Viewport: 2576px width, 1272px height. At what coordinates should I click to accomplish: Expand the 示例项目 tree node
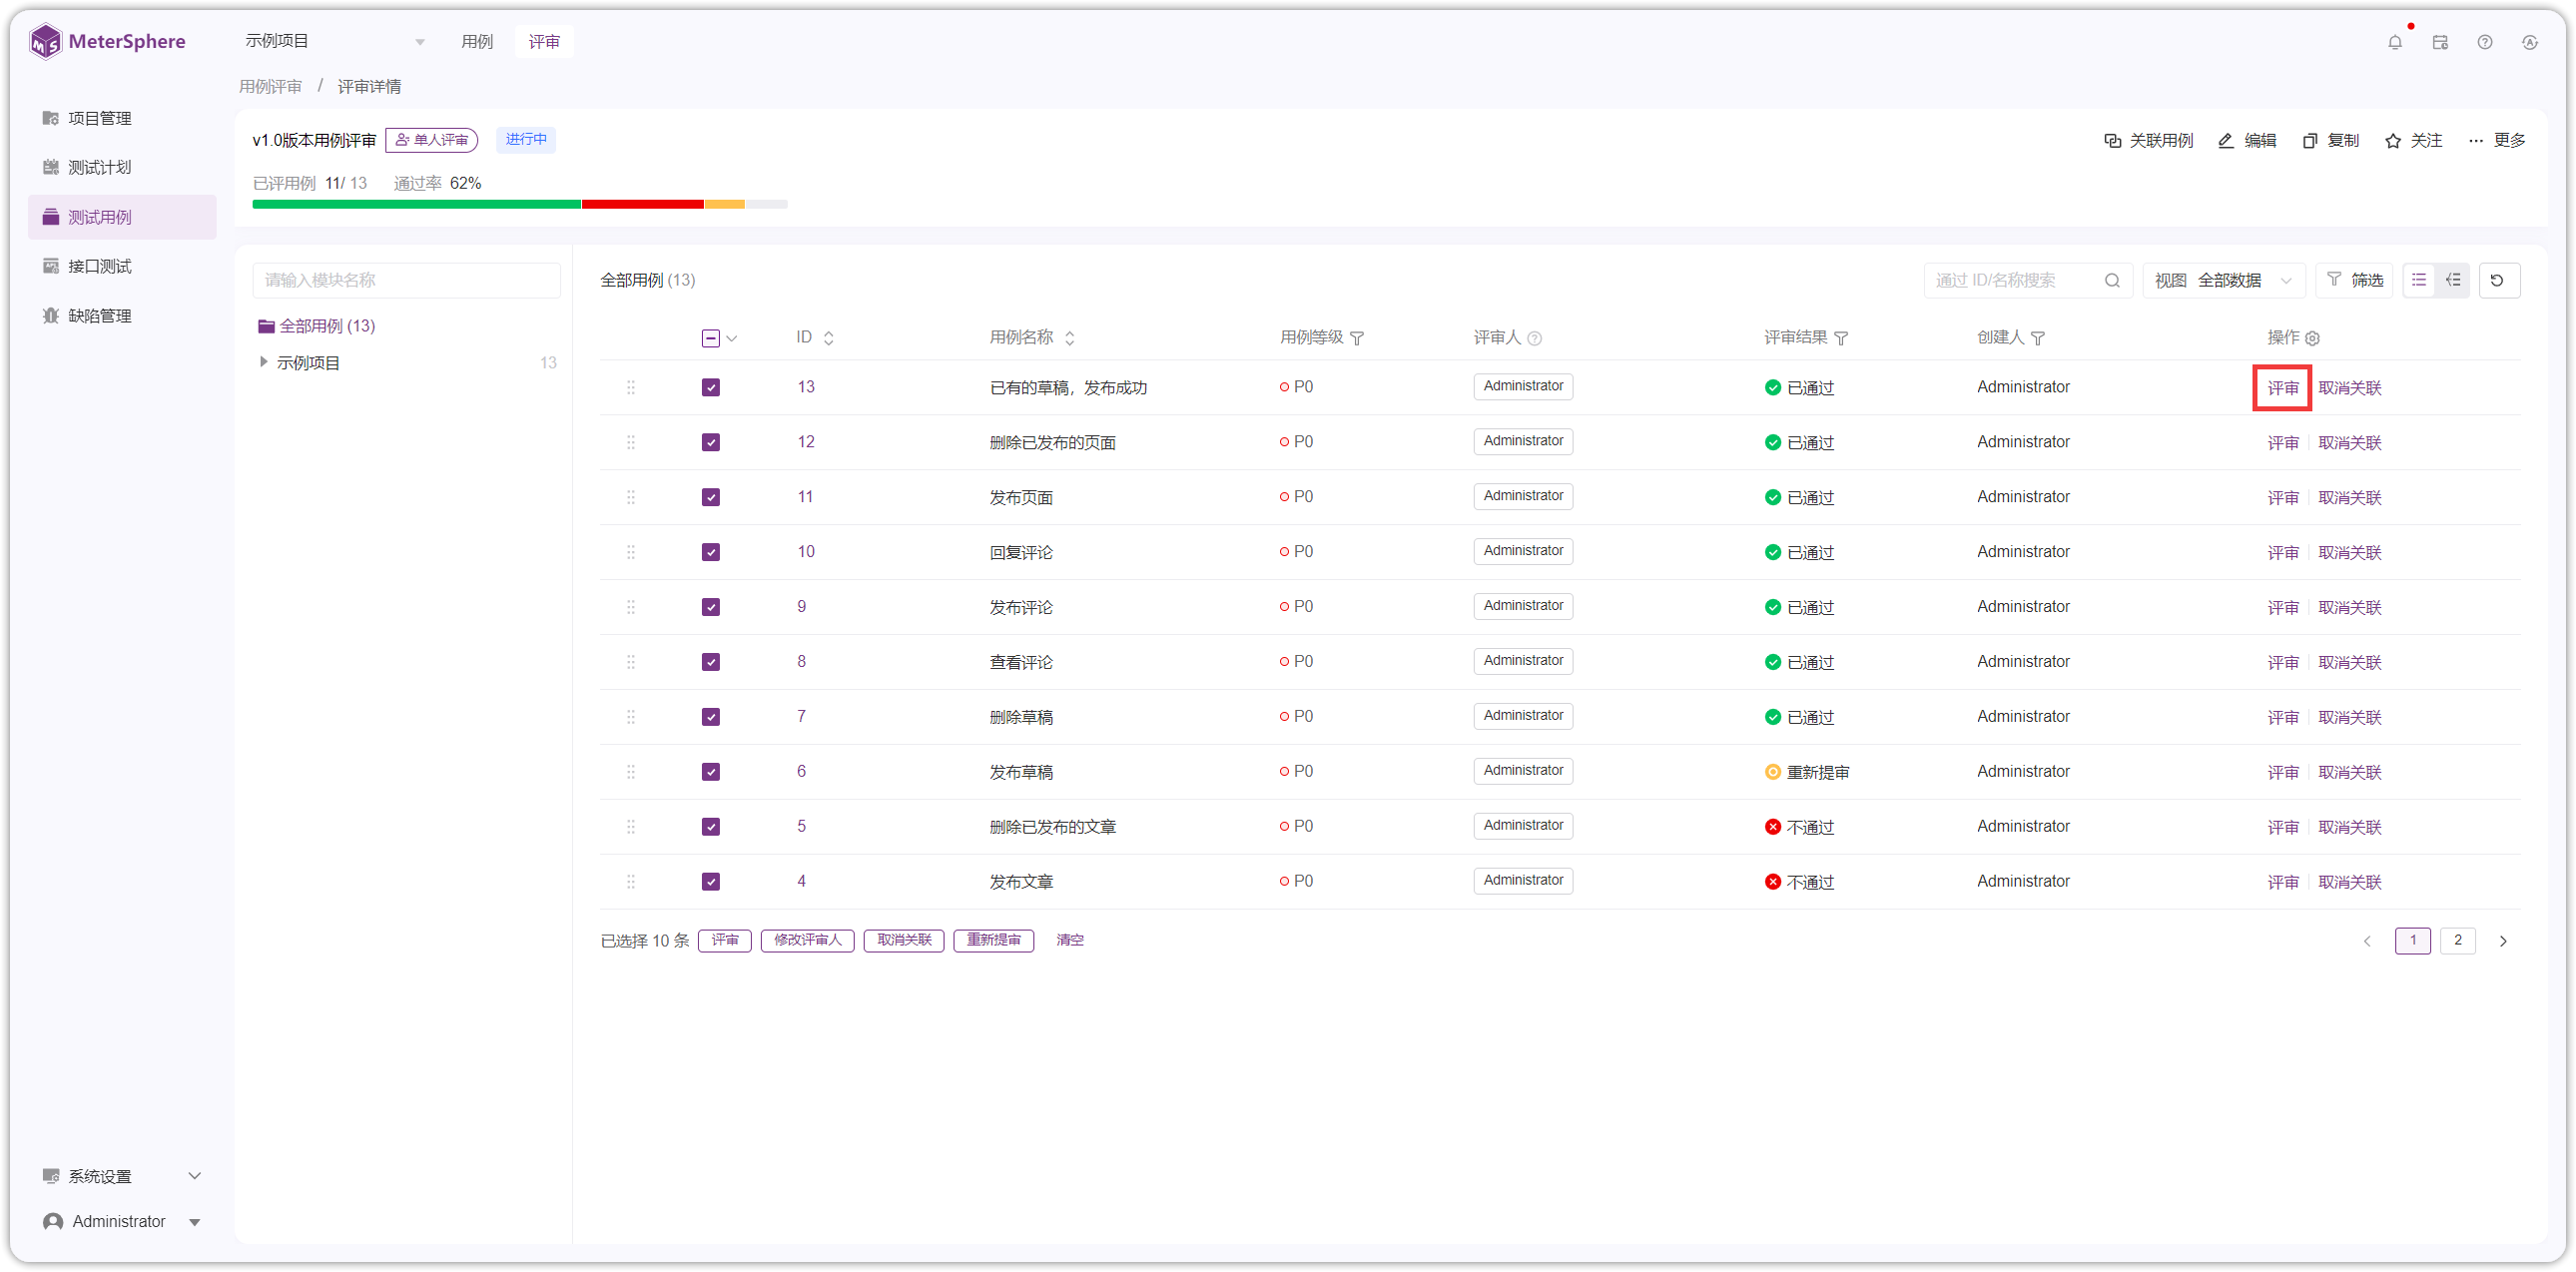(263, 362)
